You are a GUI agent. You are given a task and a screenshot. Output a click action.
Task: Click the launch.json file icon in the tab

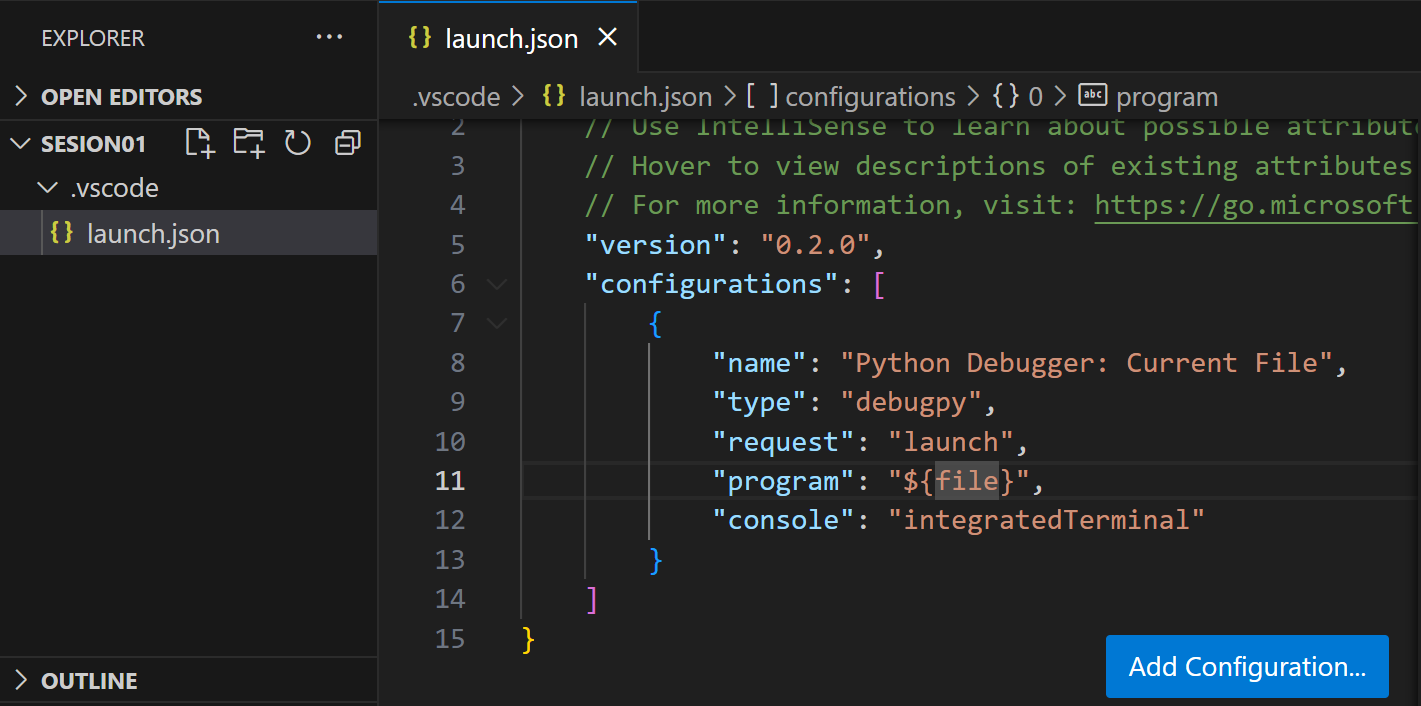pyautogui.click(x=421, y=37)
